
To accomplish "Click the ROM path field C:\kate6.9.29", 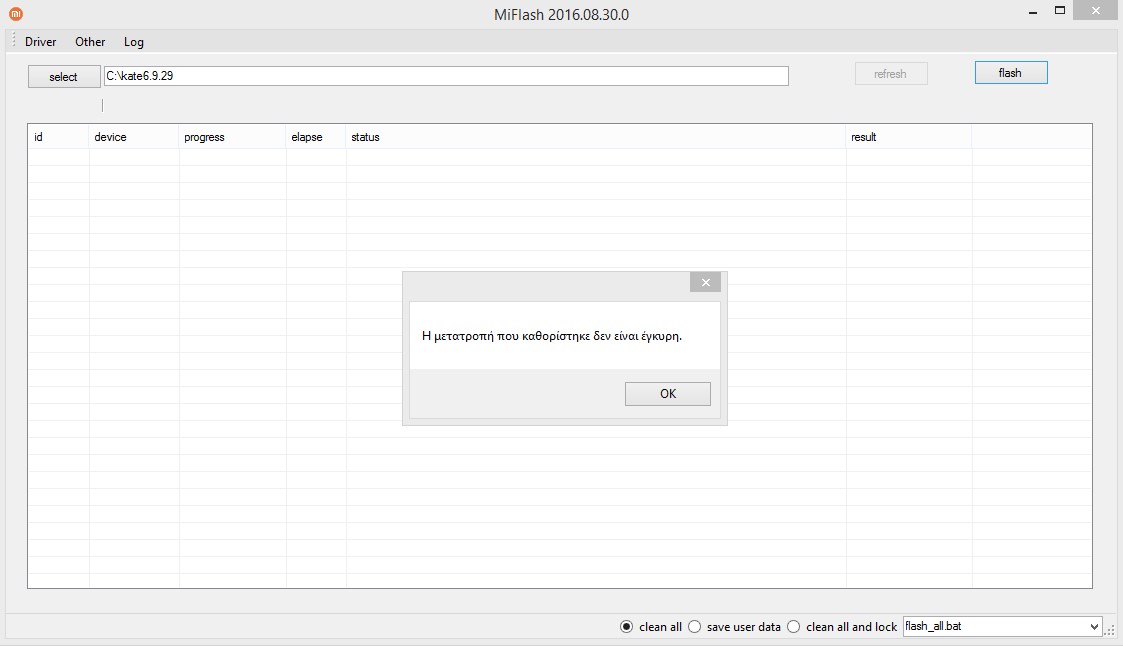I will [446, 76].
